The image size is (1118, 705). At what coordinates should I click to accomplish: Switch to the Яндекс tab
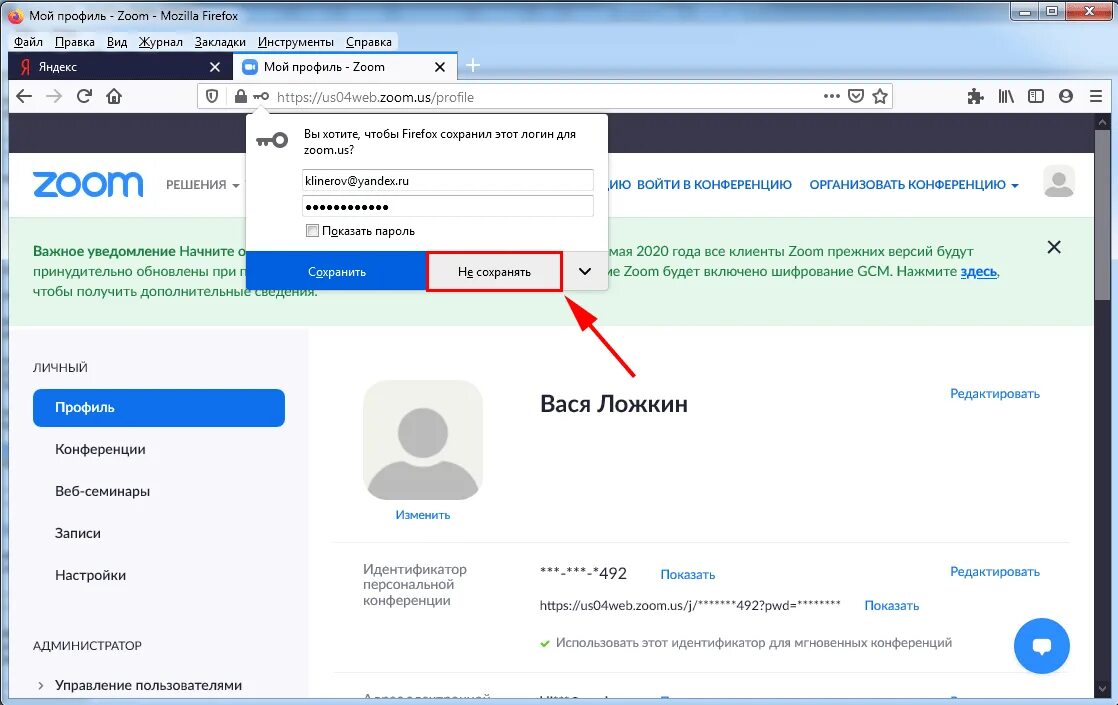click(x=119, y=66)
